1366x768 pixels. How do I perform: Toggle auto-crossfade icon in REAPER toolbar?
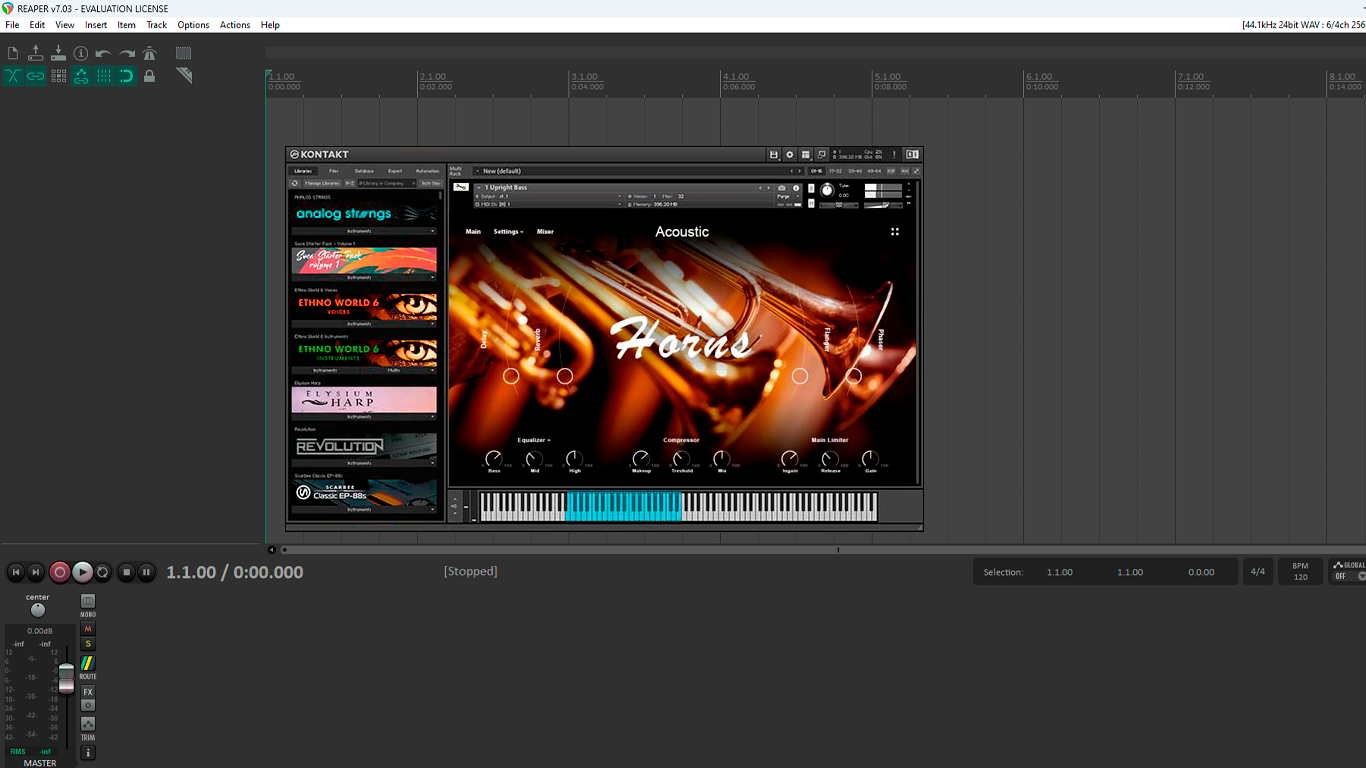[x=13, y=76]
